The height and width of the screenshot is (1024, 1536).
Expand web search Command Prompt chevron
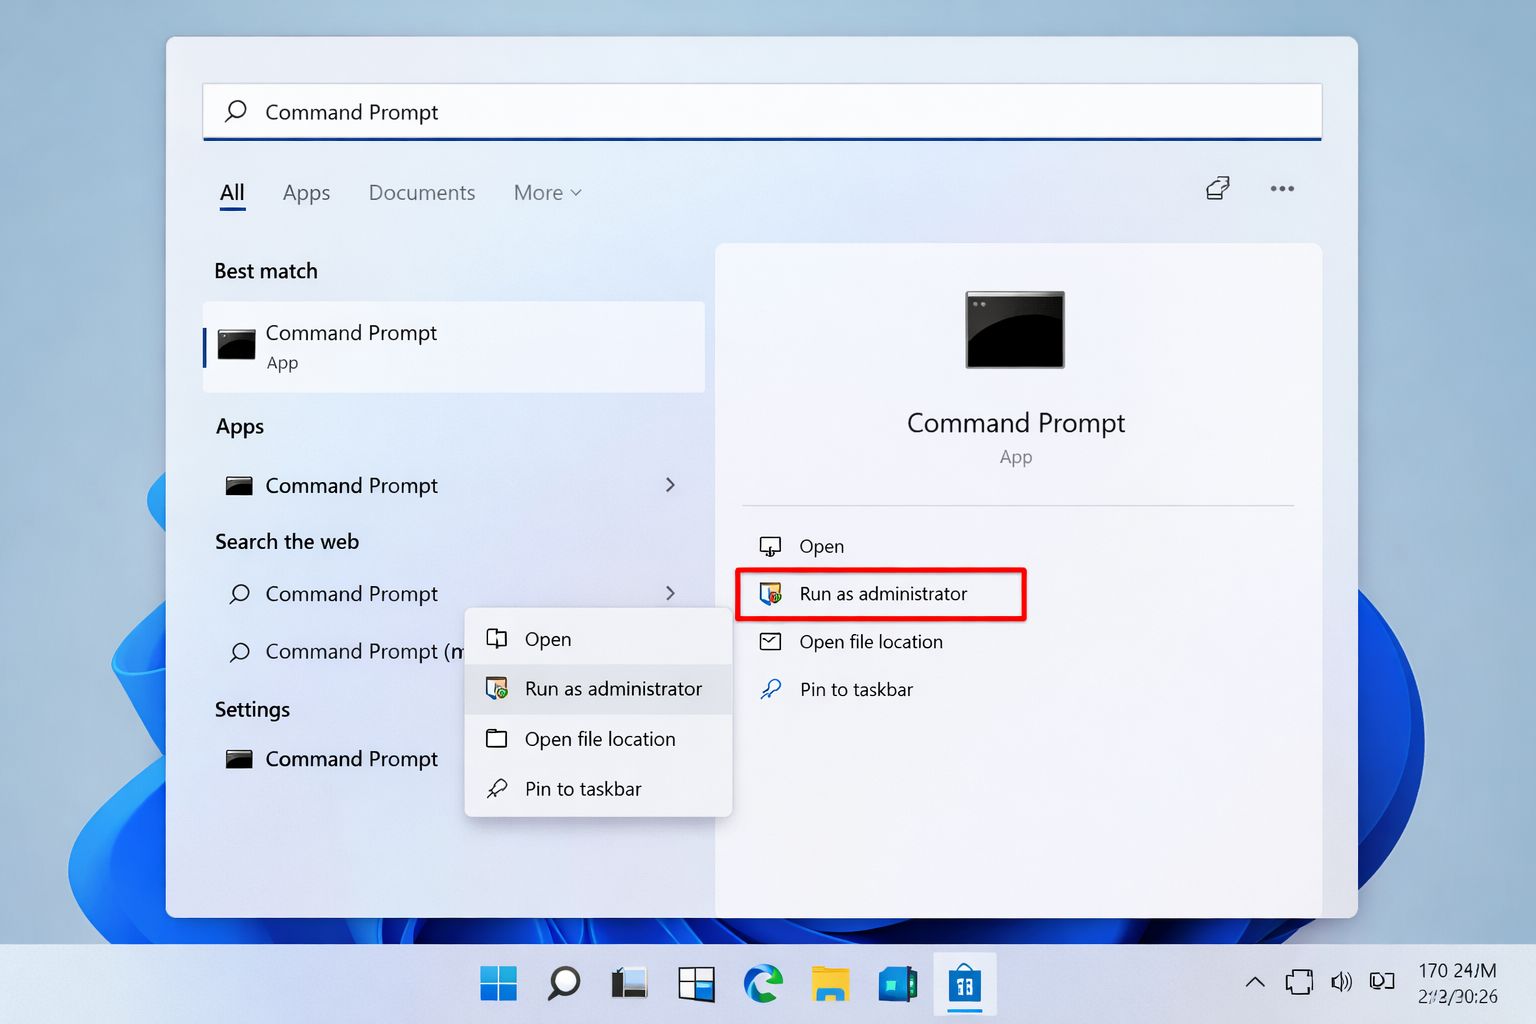pyautogui.click(x=670, y=593)
